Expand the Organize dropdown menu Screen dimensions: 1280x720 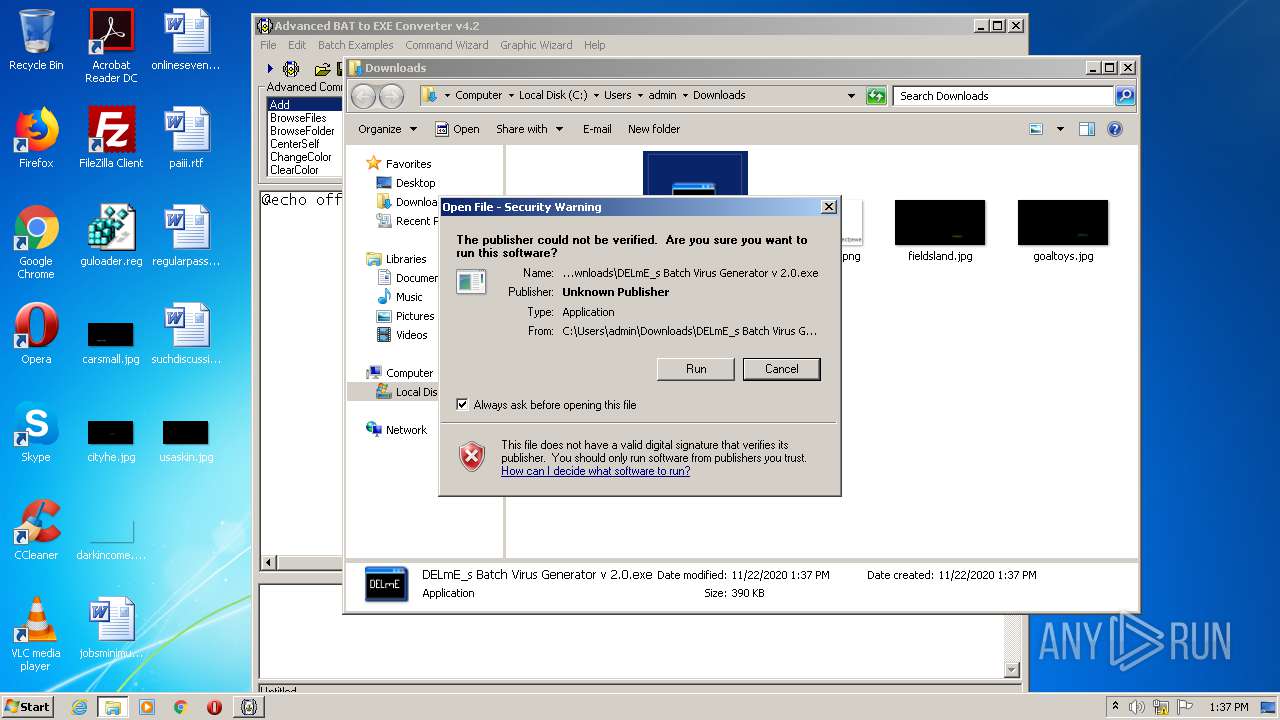click(387, 129)
